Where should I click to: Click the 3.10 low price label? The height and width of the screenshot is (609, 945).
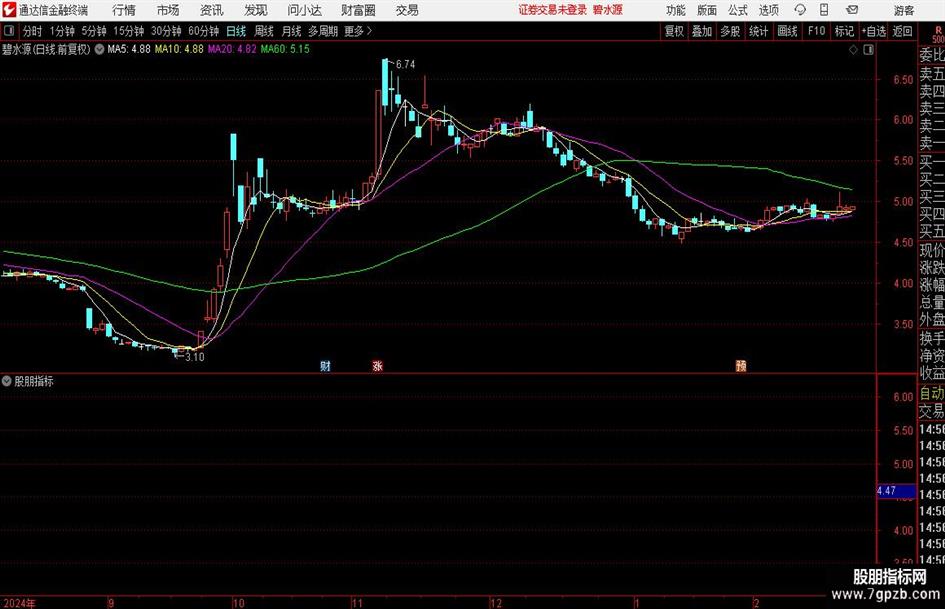(195, 357)
